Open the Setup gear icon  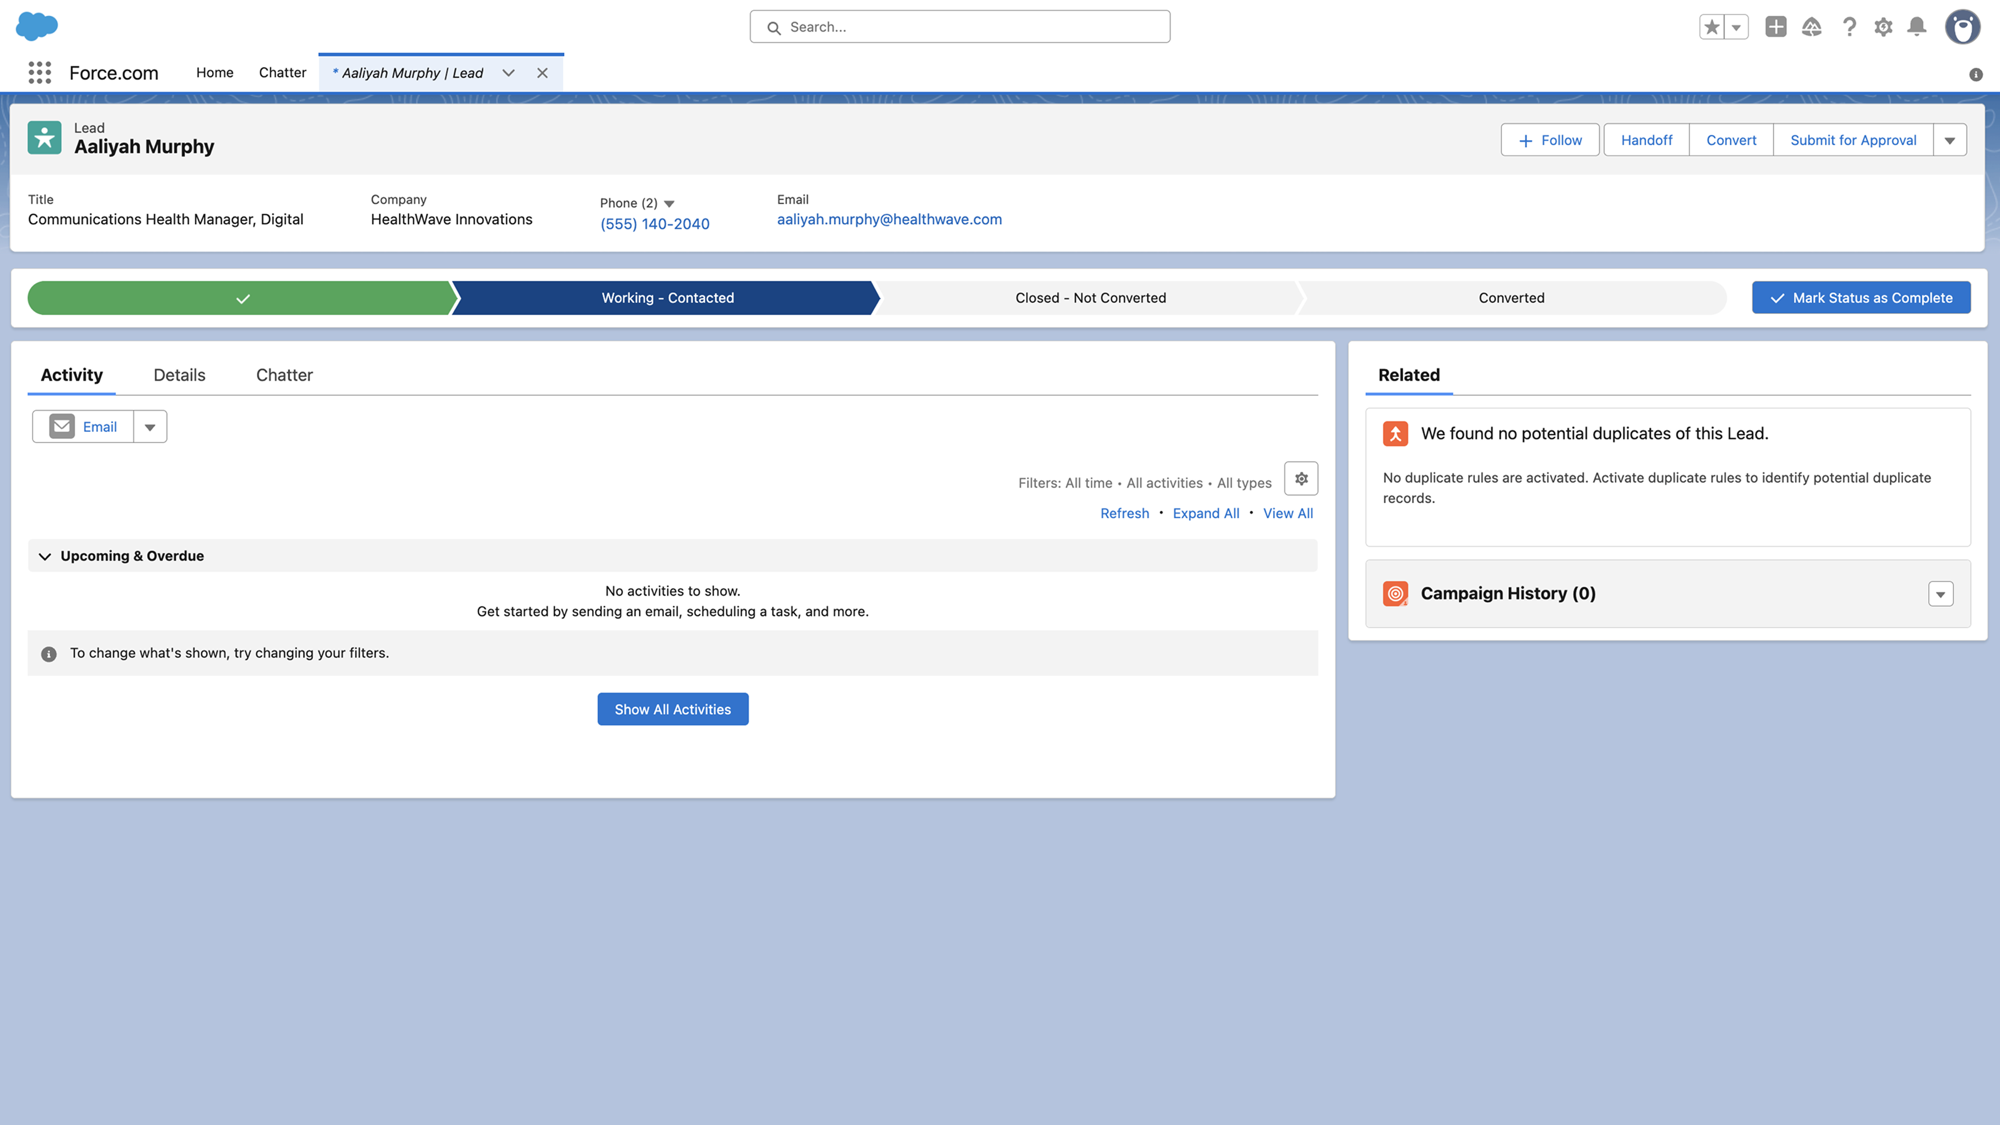click(1883, 27)
